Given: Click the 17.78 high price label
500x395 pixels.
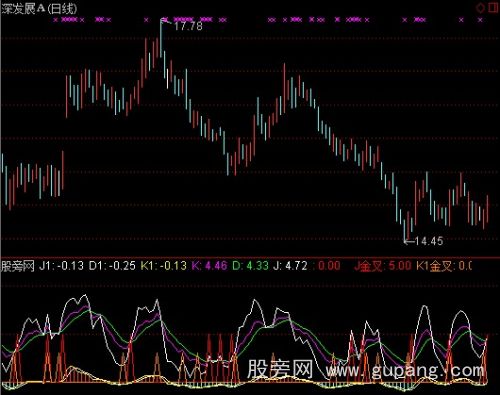Looking at the screenshot, I should pos(188,26).
